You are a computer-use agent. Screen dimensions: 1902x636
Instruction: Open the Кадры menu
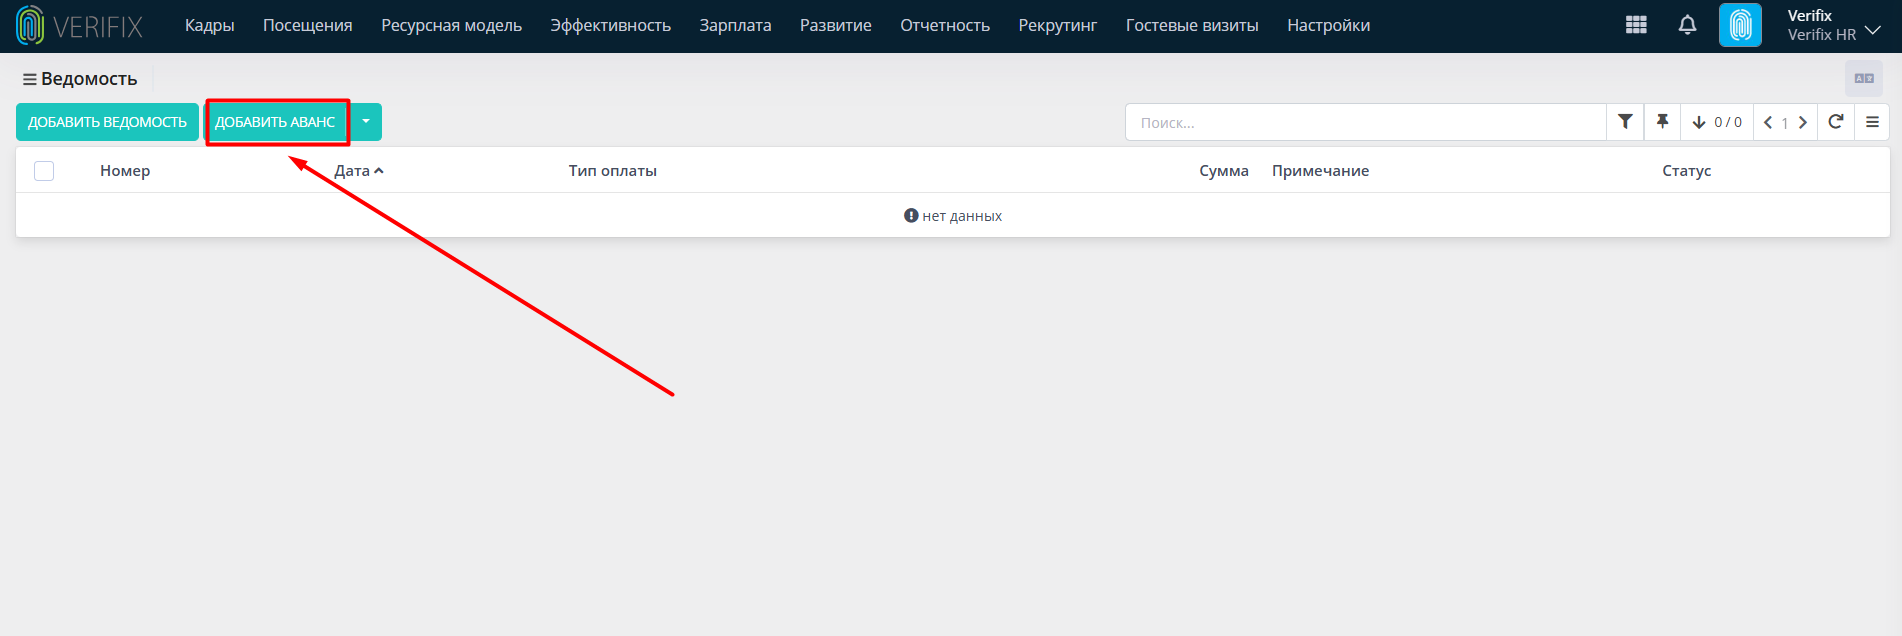click(210, 25)
